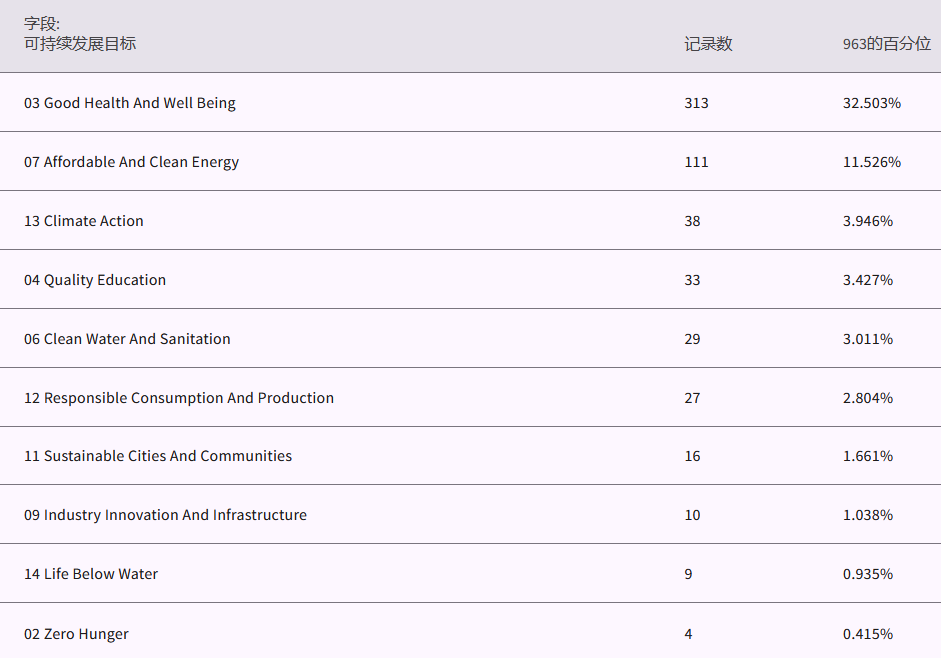Click the 3.427% percentage for Quality Education
The width and height of the screenshot is (941, 658).
pyautogui.click(x=867, y=280)
